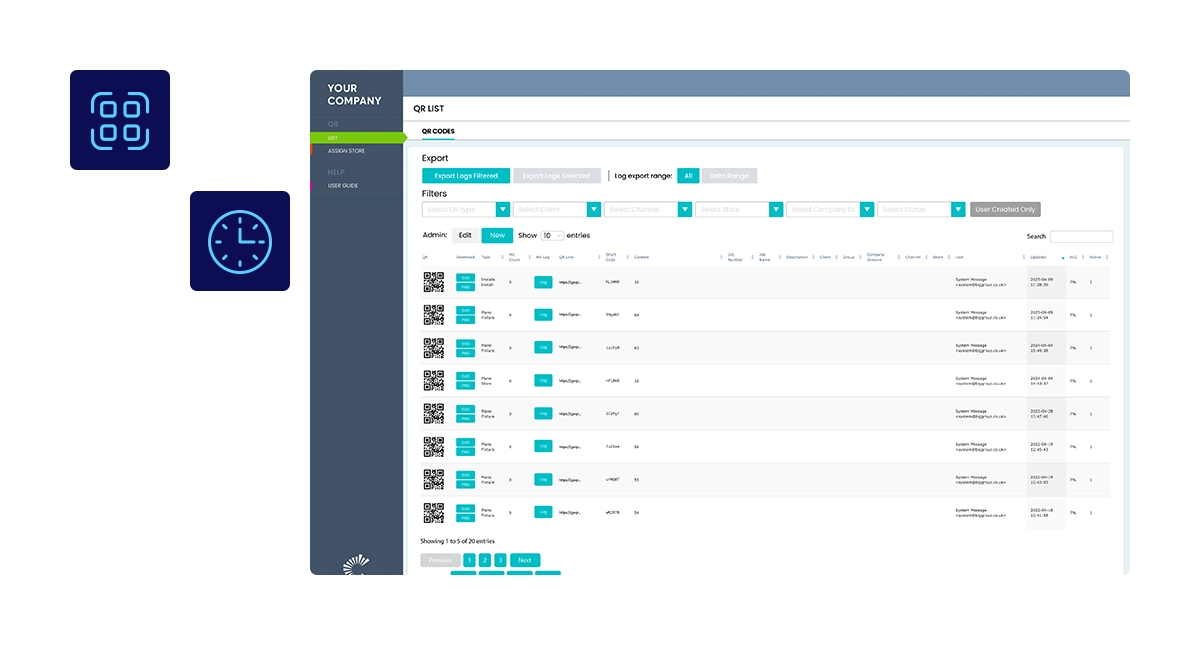
Task: Open QR code image in content 55 row
Action: point(433,480)
